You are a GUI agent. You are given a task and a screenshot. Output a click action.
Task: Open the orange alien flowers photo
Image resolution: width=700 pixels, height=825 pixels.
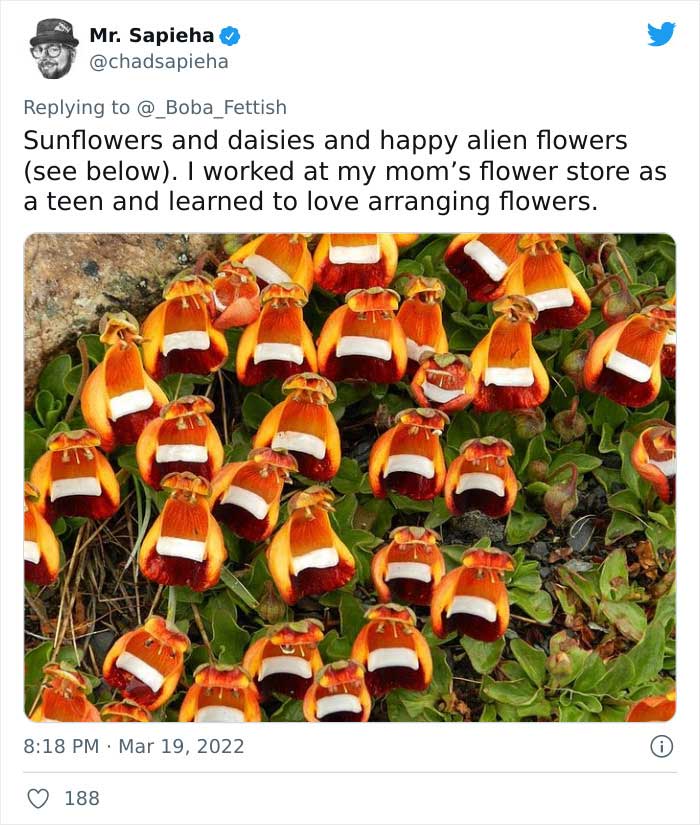tap(350, 477)
